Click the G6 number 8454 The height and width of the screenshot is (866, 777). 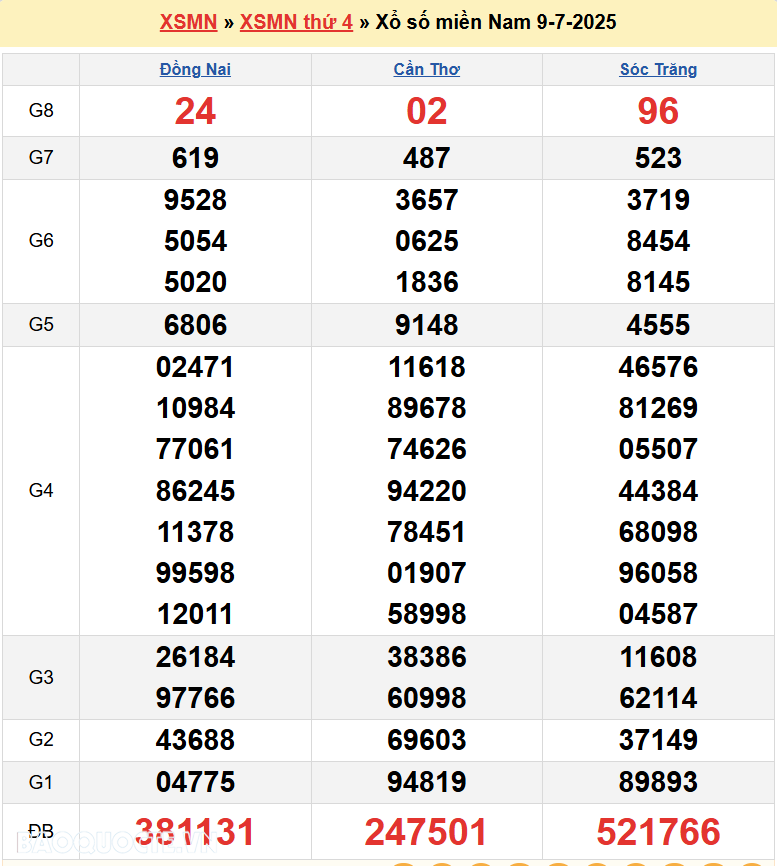(x=658, y=241)
